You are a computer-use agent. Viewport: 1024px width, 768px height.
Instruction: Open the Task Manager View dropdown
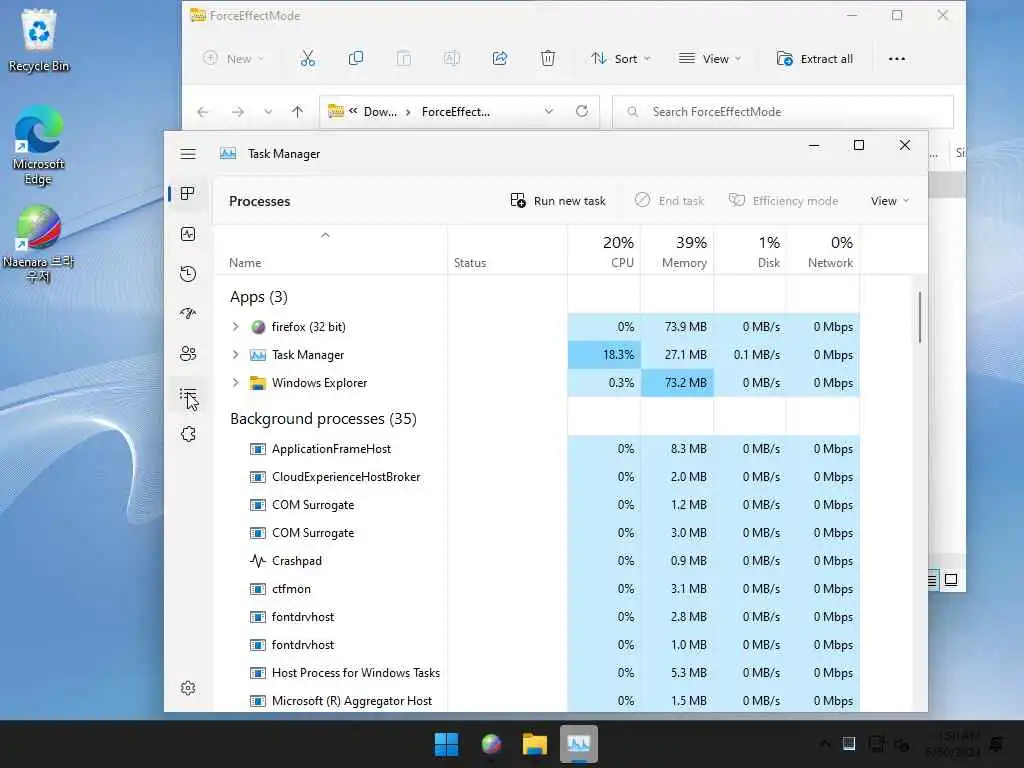click(x=889, y=200)
